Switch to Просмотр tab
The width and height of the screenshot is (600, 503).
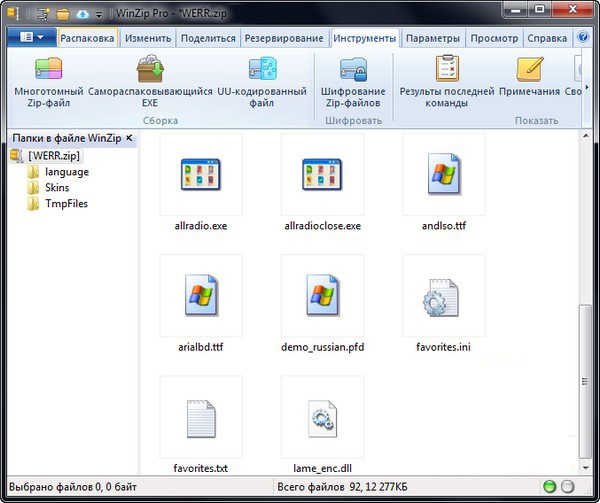click(494, 38)
